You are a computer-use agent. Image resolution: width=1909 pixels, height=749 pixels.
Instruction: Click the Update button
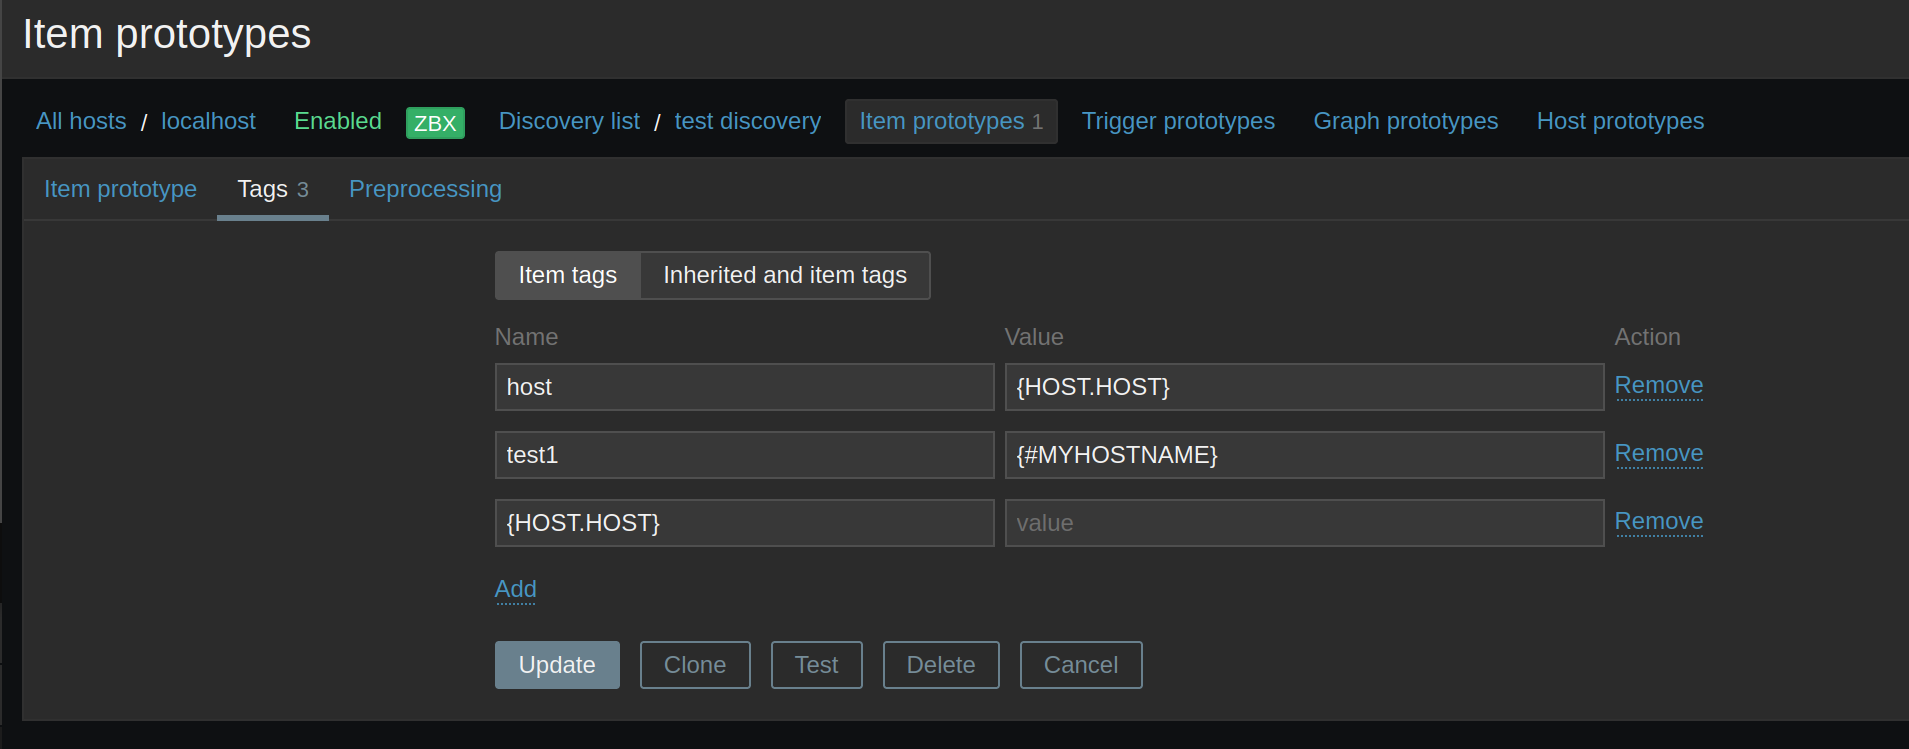pyautogui.click(x=557, y=665)
